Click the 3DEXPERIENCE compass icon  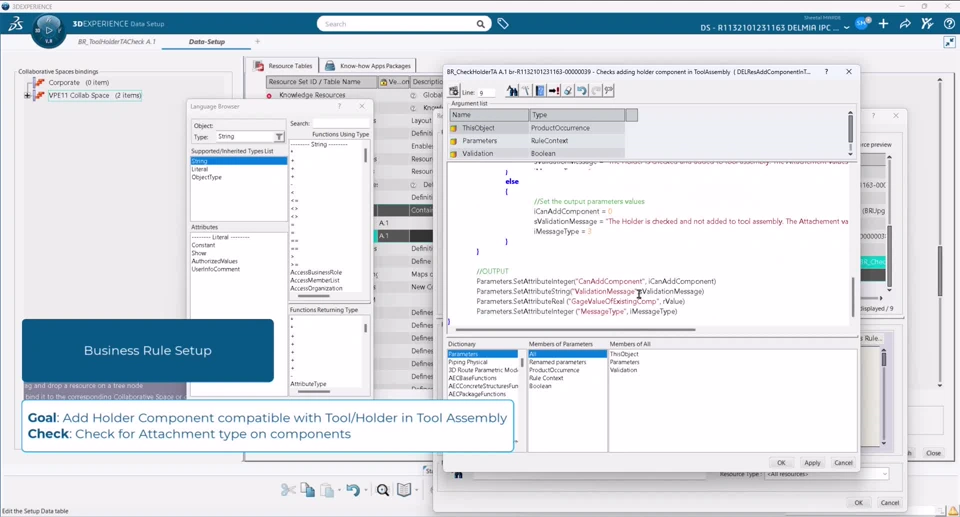(x=48, y=30)
